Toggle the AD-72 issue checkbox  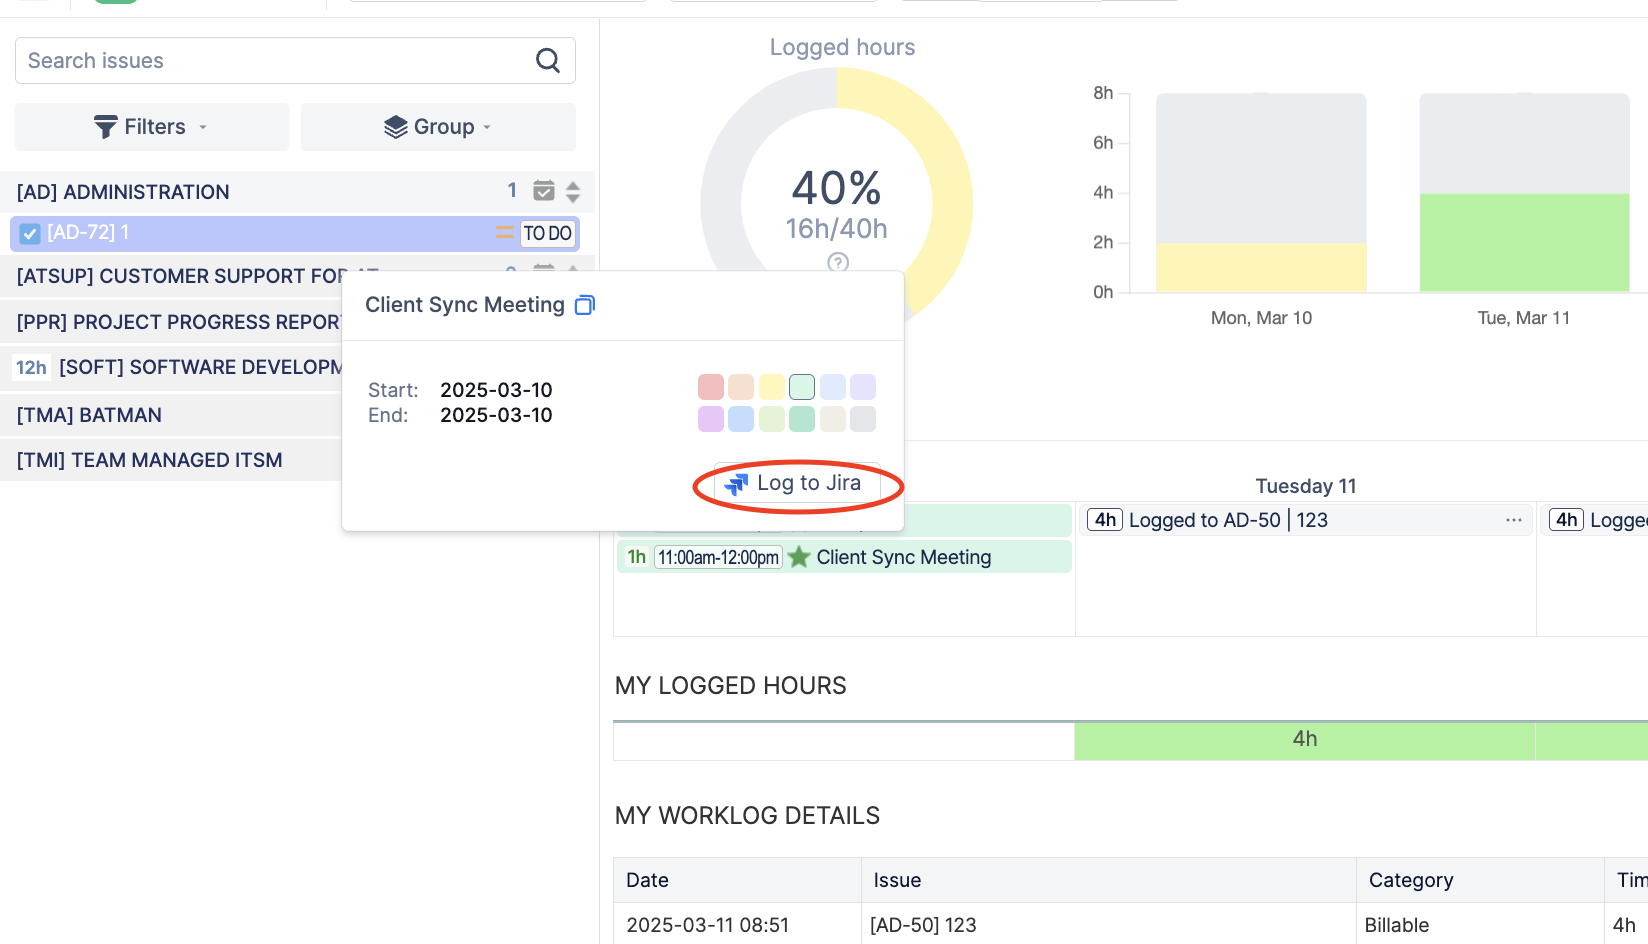(x=30, y=233)
